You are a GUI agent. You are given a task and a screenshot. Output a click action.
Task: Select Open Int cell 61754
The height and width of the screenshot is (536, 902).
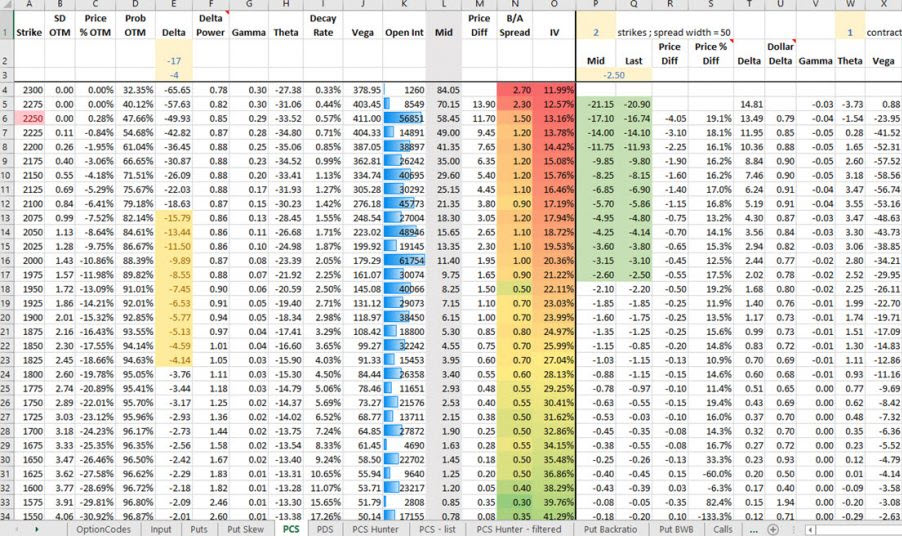[x=404, y=261]
